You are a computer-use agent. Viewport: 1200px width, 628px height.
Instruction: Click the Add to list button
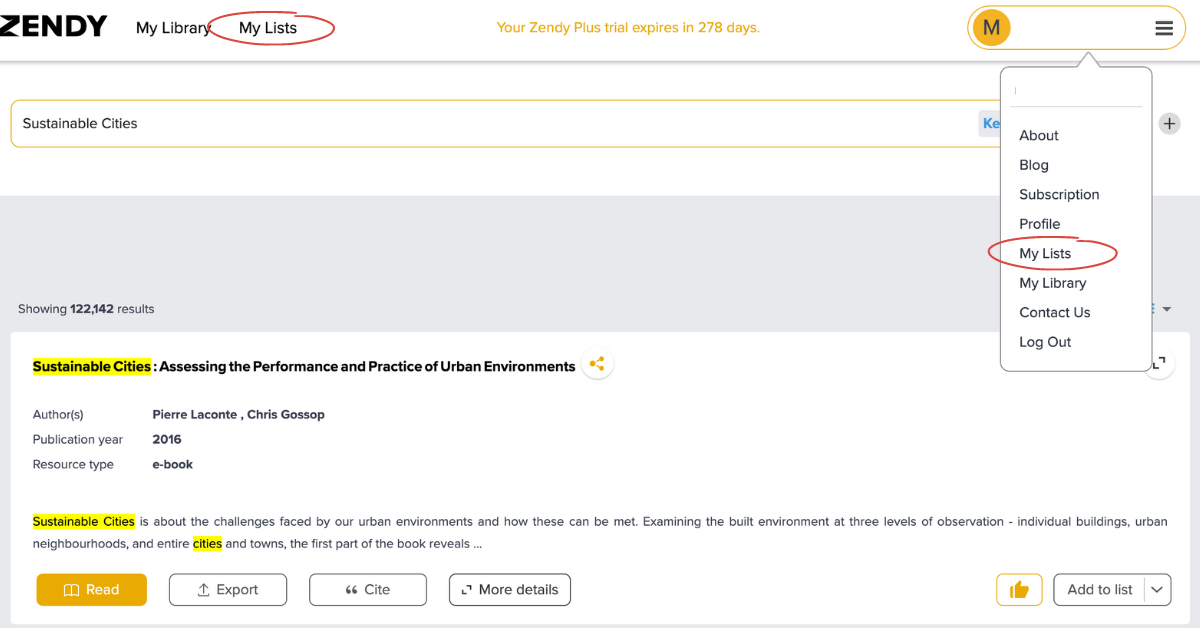pyautogui.click(x=1099, y=590)
